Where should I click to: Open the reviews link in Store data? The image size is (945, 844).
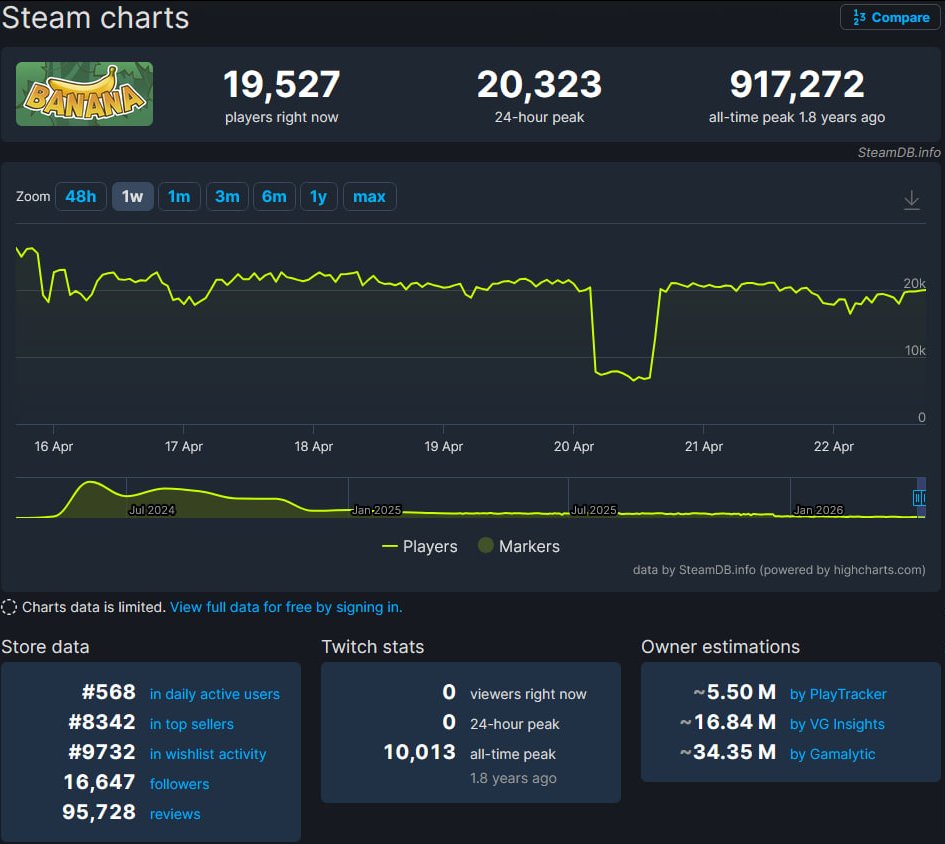(x=175, y=814)
